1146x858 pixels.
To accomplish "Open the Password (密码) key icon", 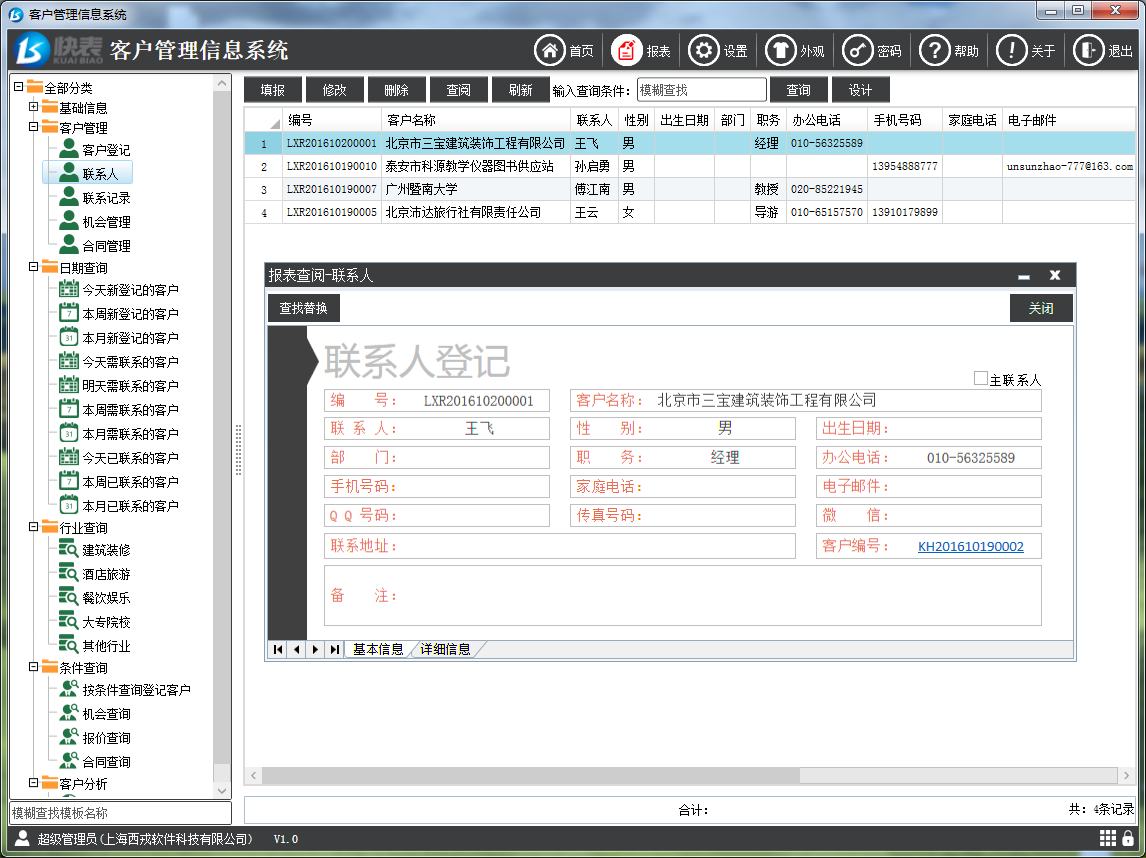I will 857,51.
